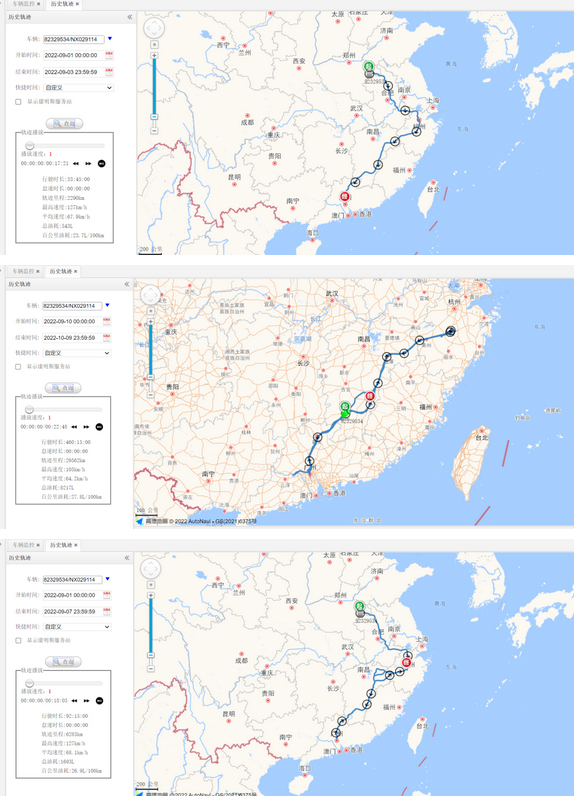Expand vehicle list arrow in panel ending 2022-09-07
Image resolution: width=574 pixels, height=796 pixels.
click(x=107, y=579)
